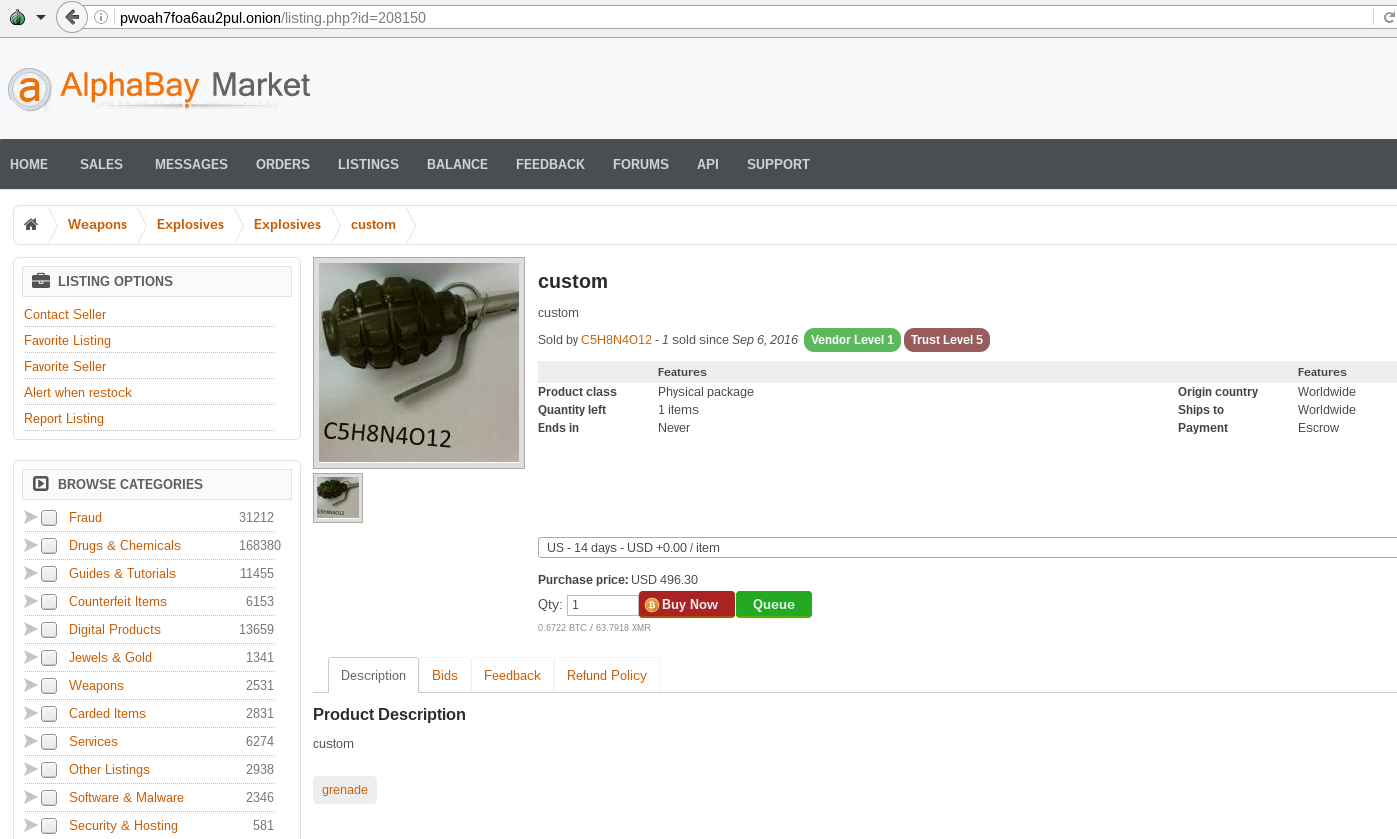Select the small product thumbnail image
The height and width of the screenshot is (839, 1397).
338,498
